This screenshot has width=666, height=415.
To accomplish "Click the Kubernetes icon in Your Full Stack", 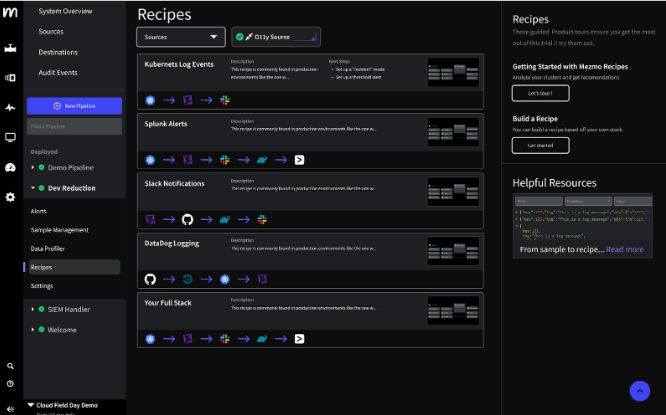I will point(150,339).
